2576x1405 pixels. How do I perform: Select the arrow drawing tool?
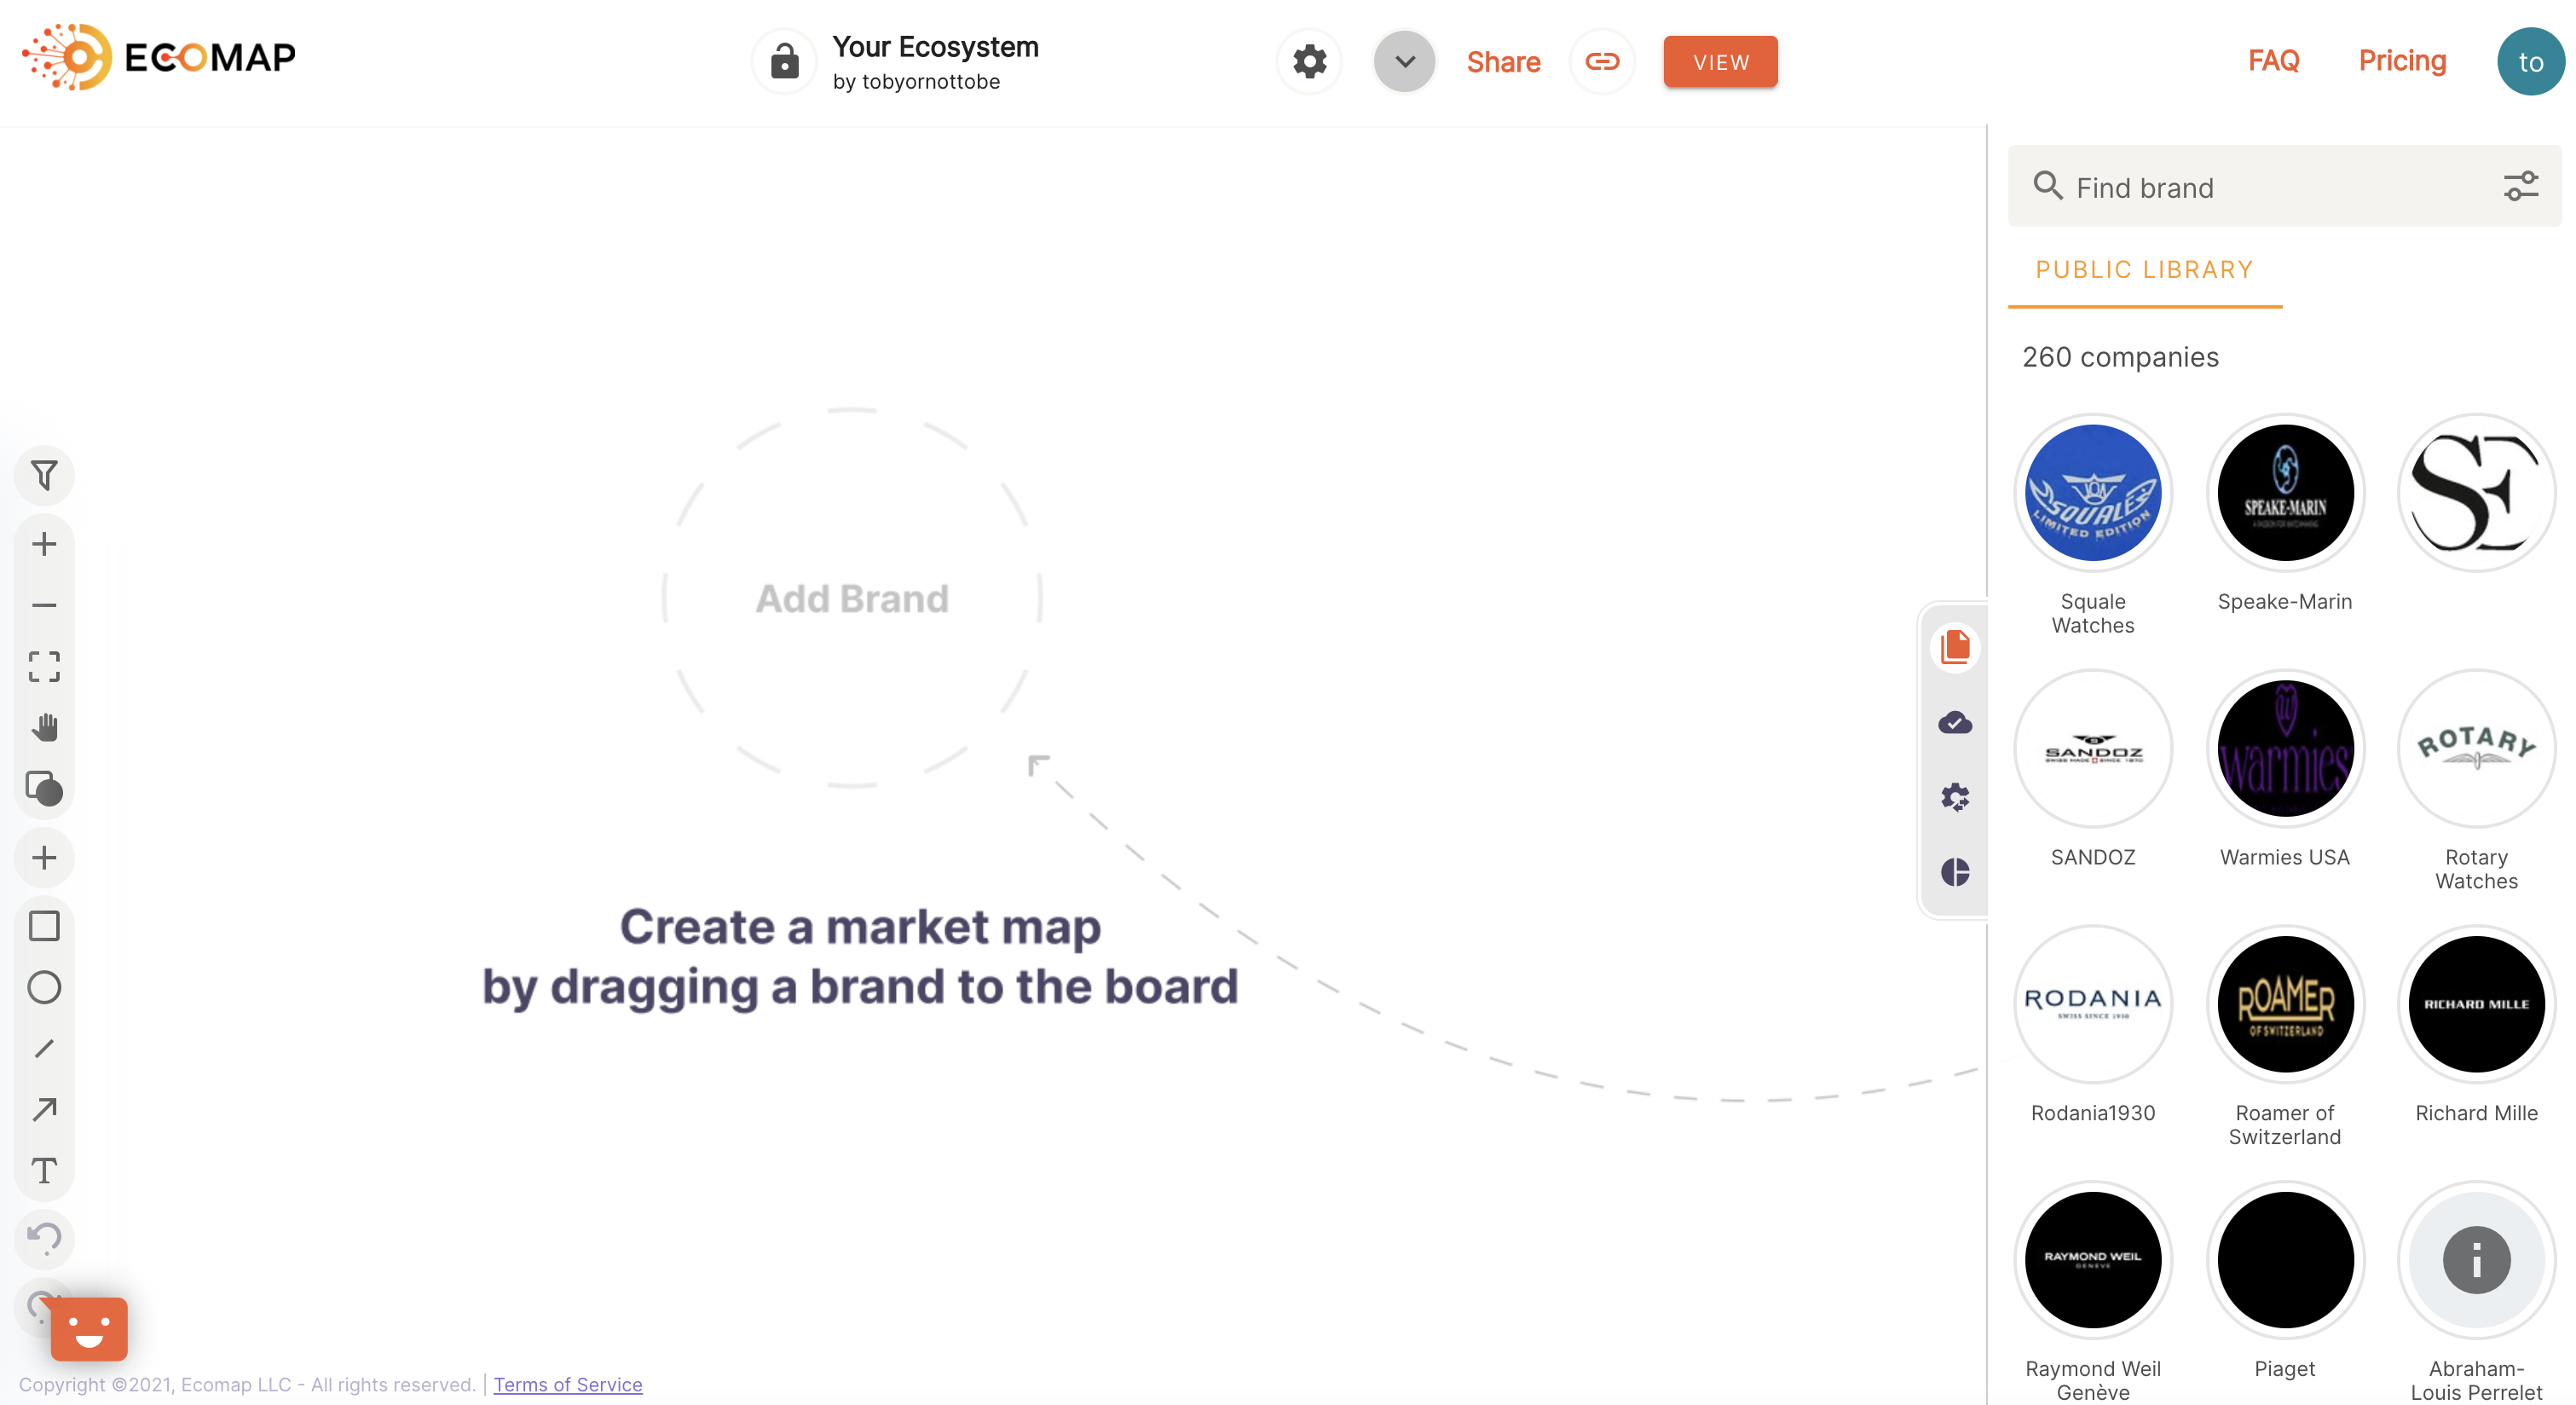(44, 1109)
